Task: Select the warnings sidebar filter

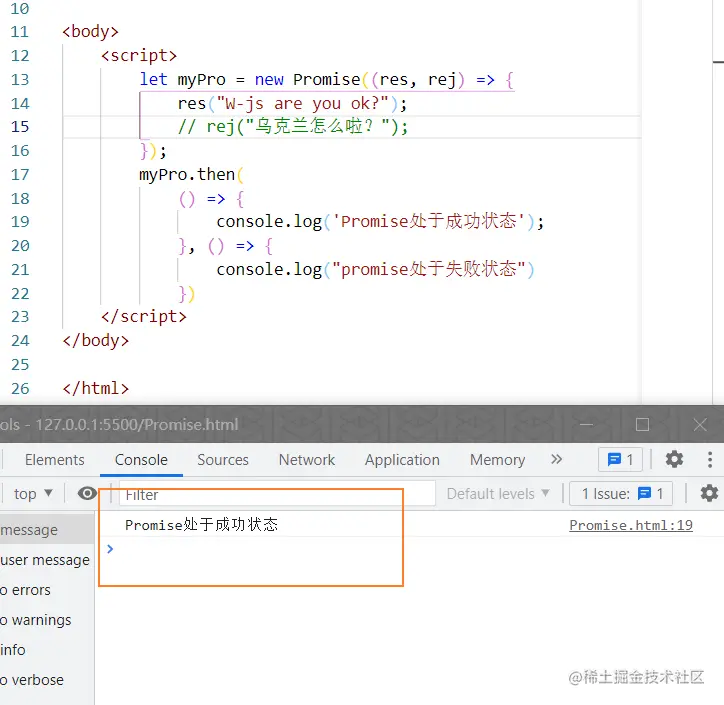Action: [x=47, y=620]
